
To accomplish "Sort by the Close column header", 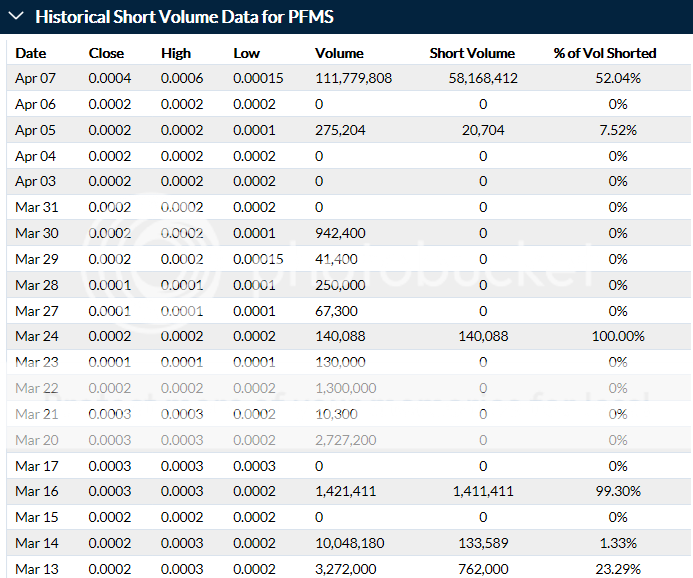I will coord(106,53).
